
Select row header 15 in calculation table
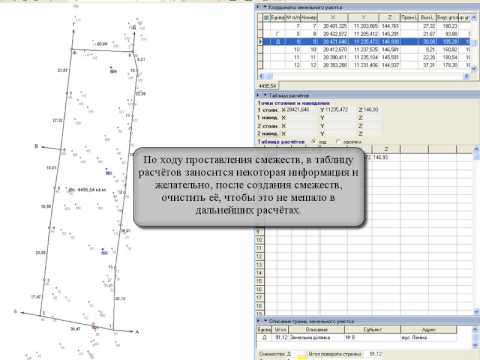point(260,281)
